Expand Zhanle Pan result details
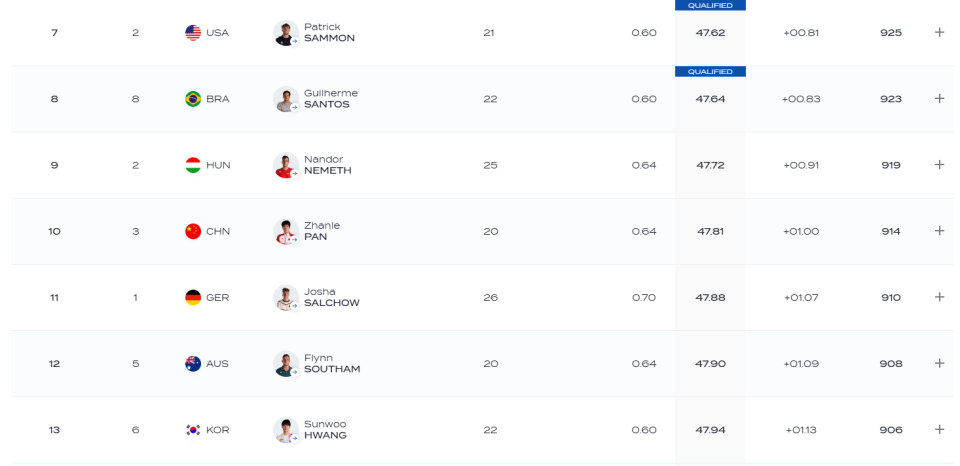Screen dimensions: 960x466 (939, 231)
